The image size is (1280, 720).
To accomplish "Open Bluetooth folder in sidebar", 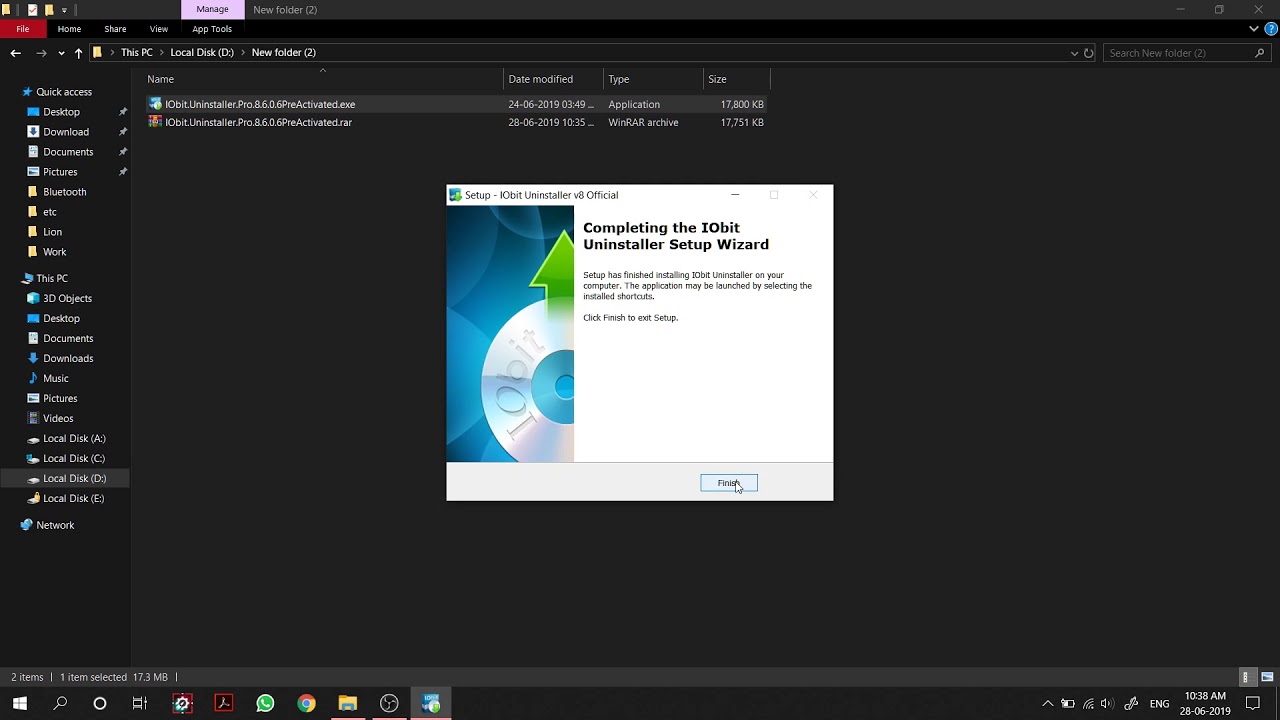I will pyautogui.click(x=64, y=192).
